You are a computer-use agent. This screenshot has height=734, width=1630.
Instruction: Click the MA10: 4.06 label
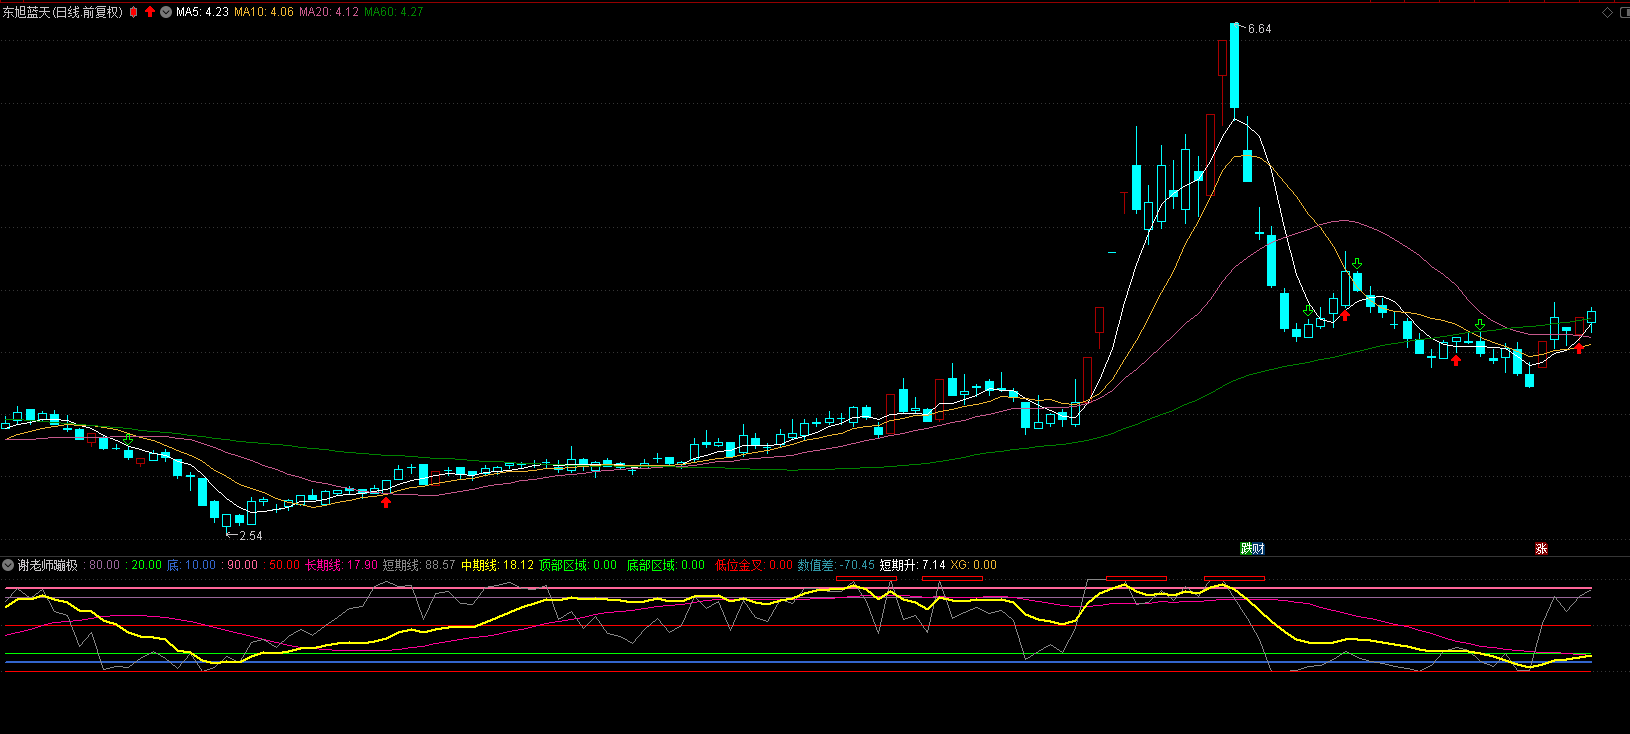[264, 12]
